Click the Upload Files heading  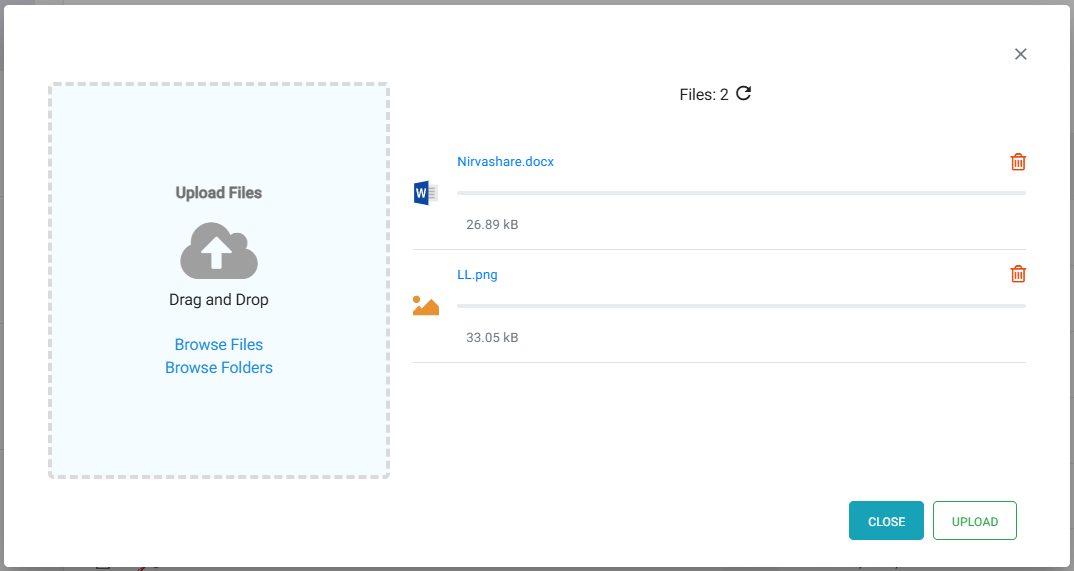click(x=219, y=193)
